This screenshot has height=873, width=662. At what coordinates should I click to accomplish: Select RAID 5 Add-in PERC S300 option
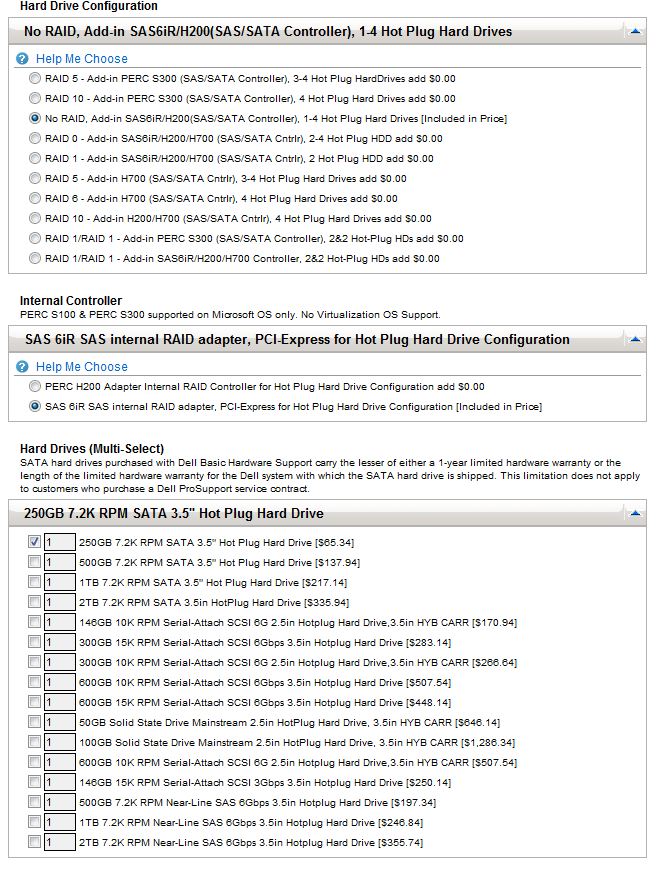point(35,79)
